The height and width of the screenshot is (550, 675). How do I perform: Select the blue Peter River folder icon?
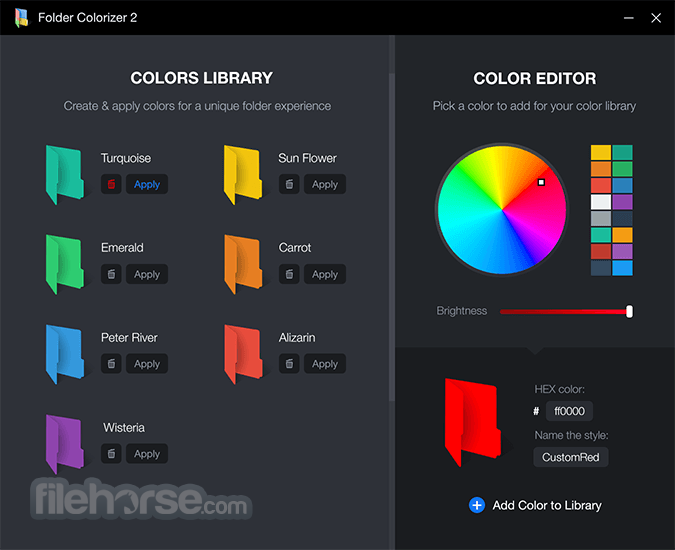coord(65,354)
